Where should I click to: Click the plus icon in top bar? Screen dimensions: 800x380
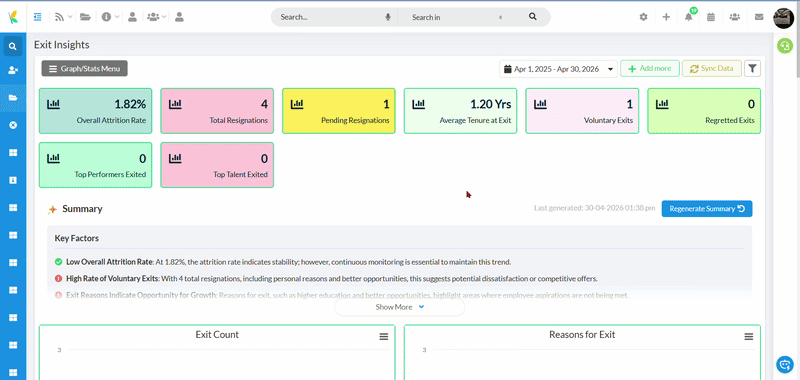click(x=666, y=17)
